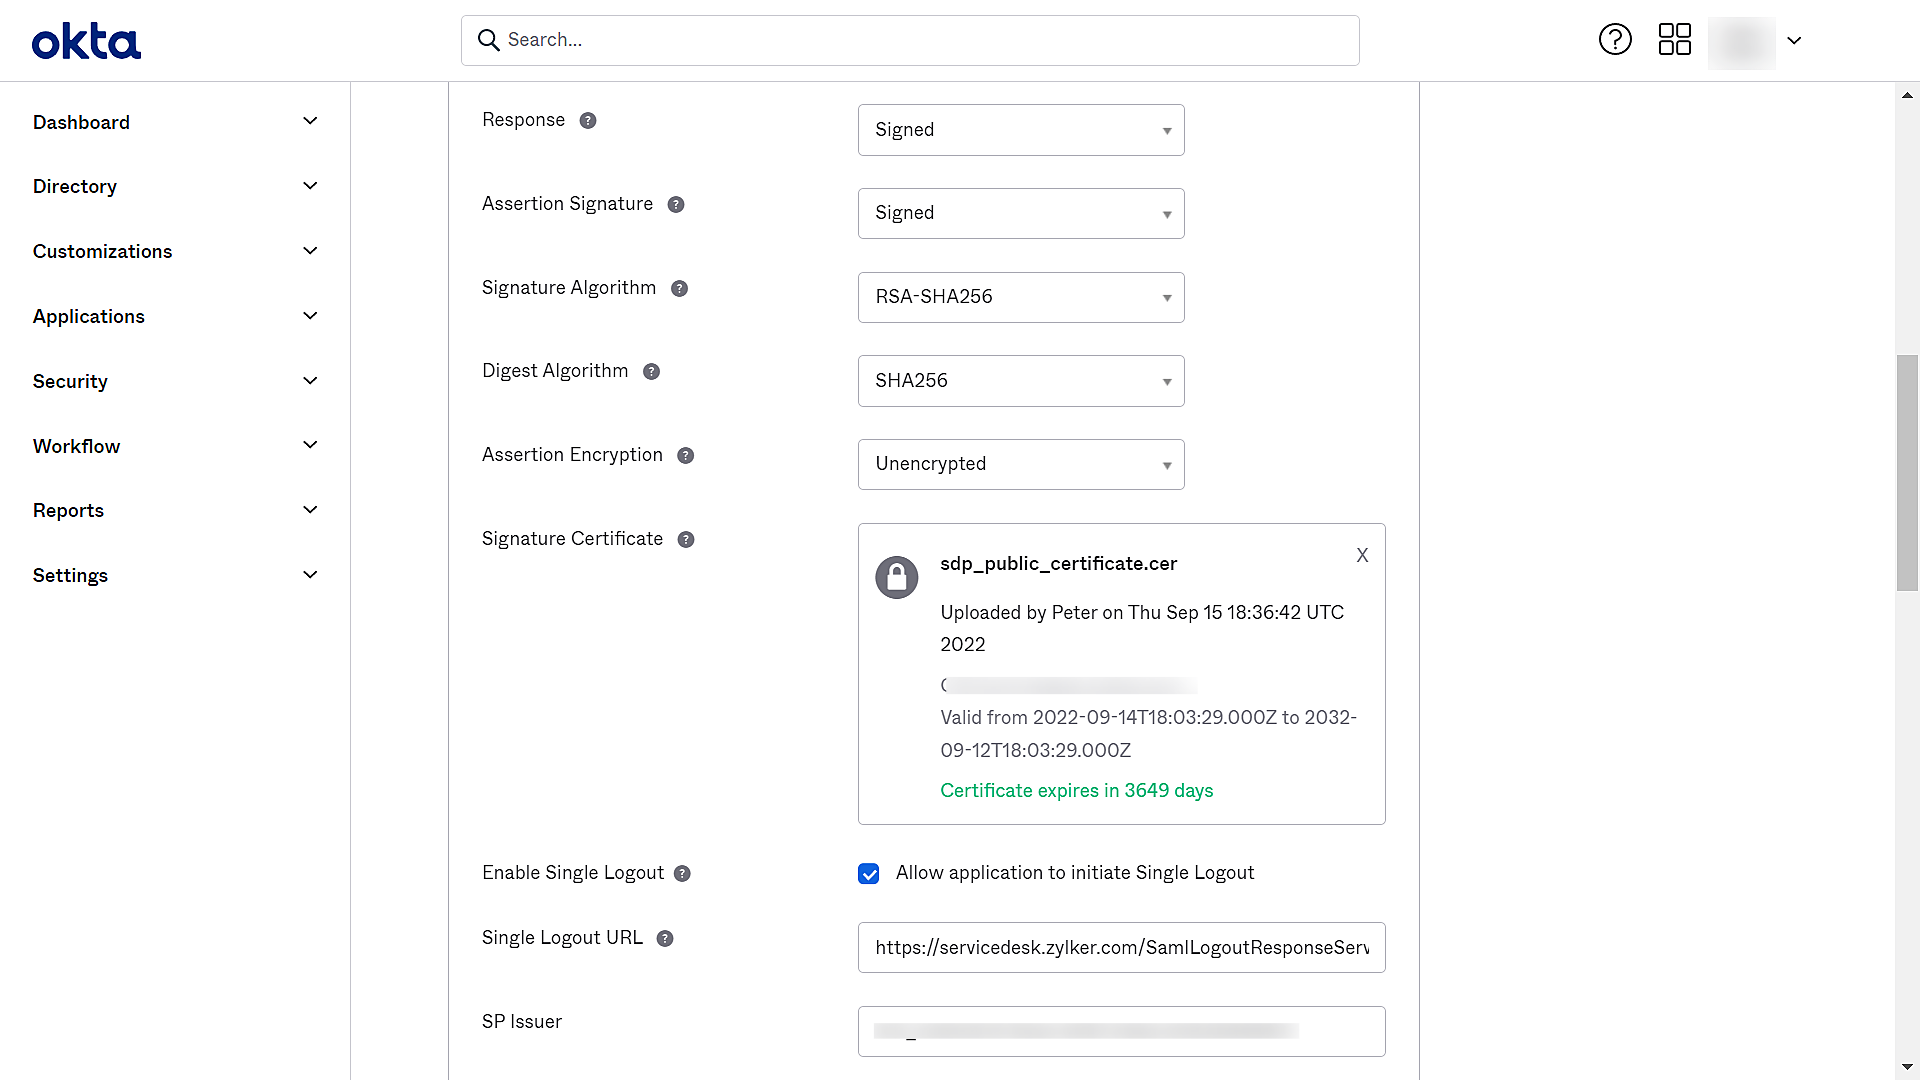Expand the Workflow sidebar section
Viewport: 1920px width, 1080px height.
[x=175, y=446]
